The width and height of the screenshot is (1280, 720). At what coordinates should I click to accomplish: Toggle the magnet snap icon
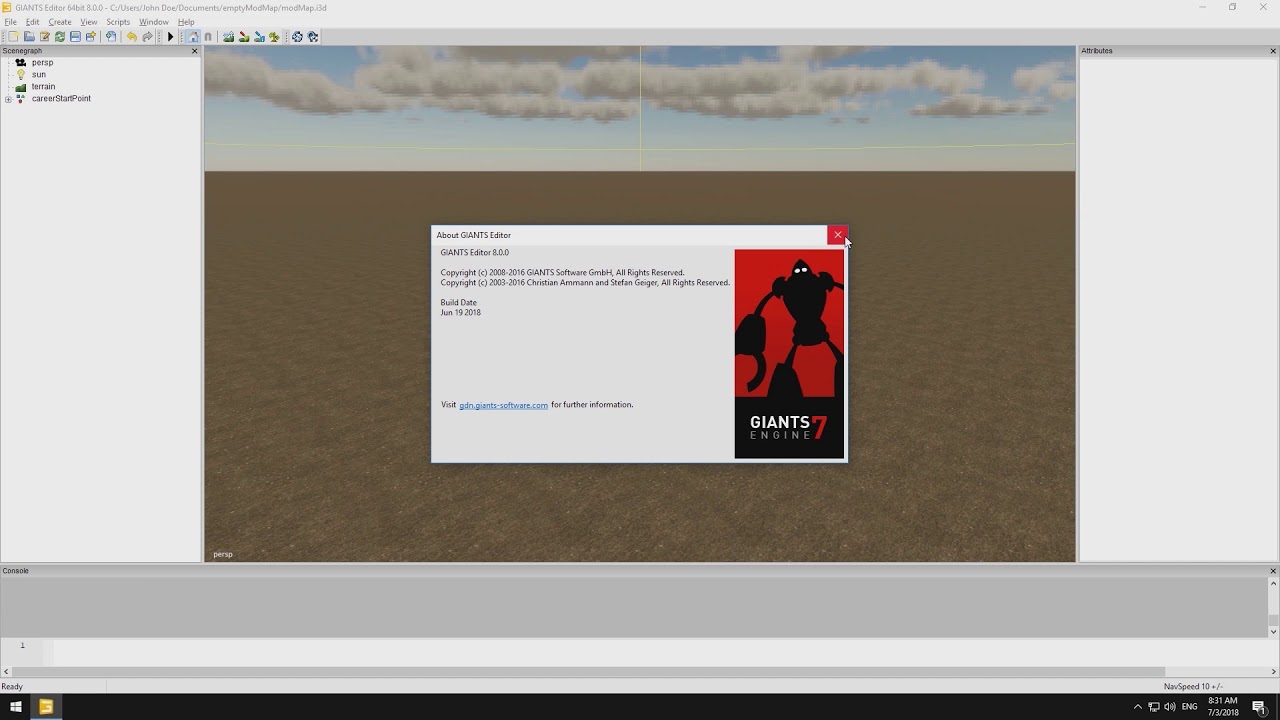[208, 37]
